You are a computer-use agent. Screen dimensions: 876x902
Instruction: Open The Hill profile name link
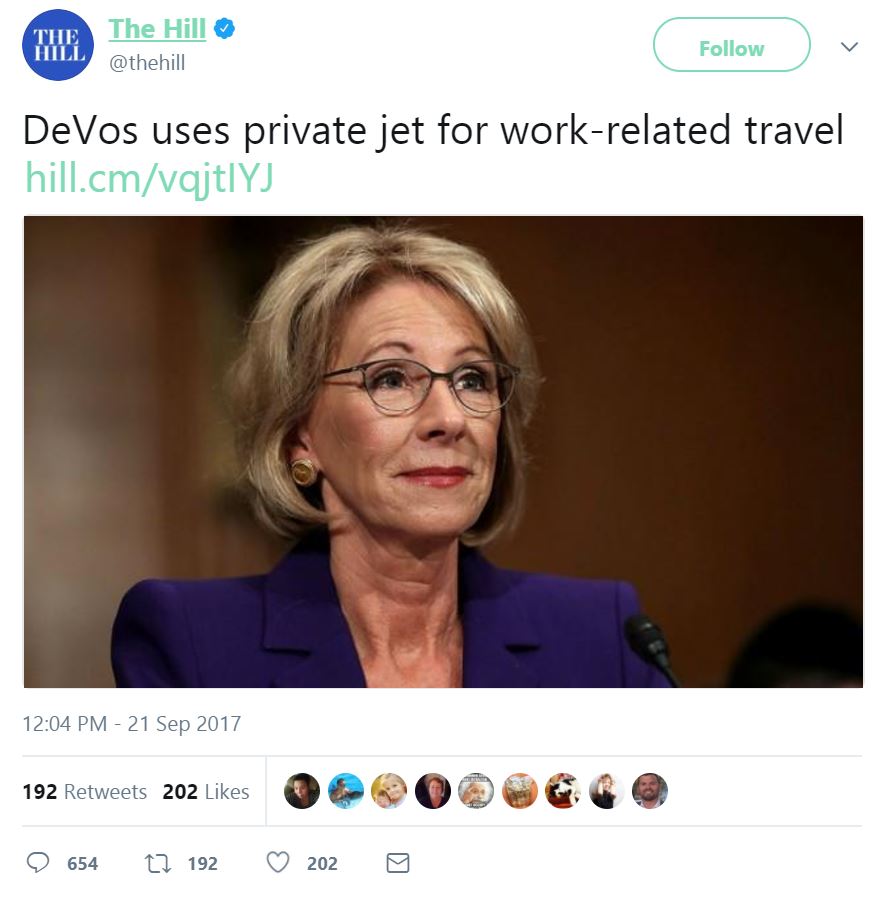157,29
